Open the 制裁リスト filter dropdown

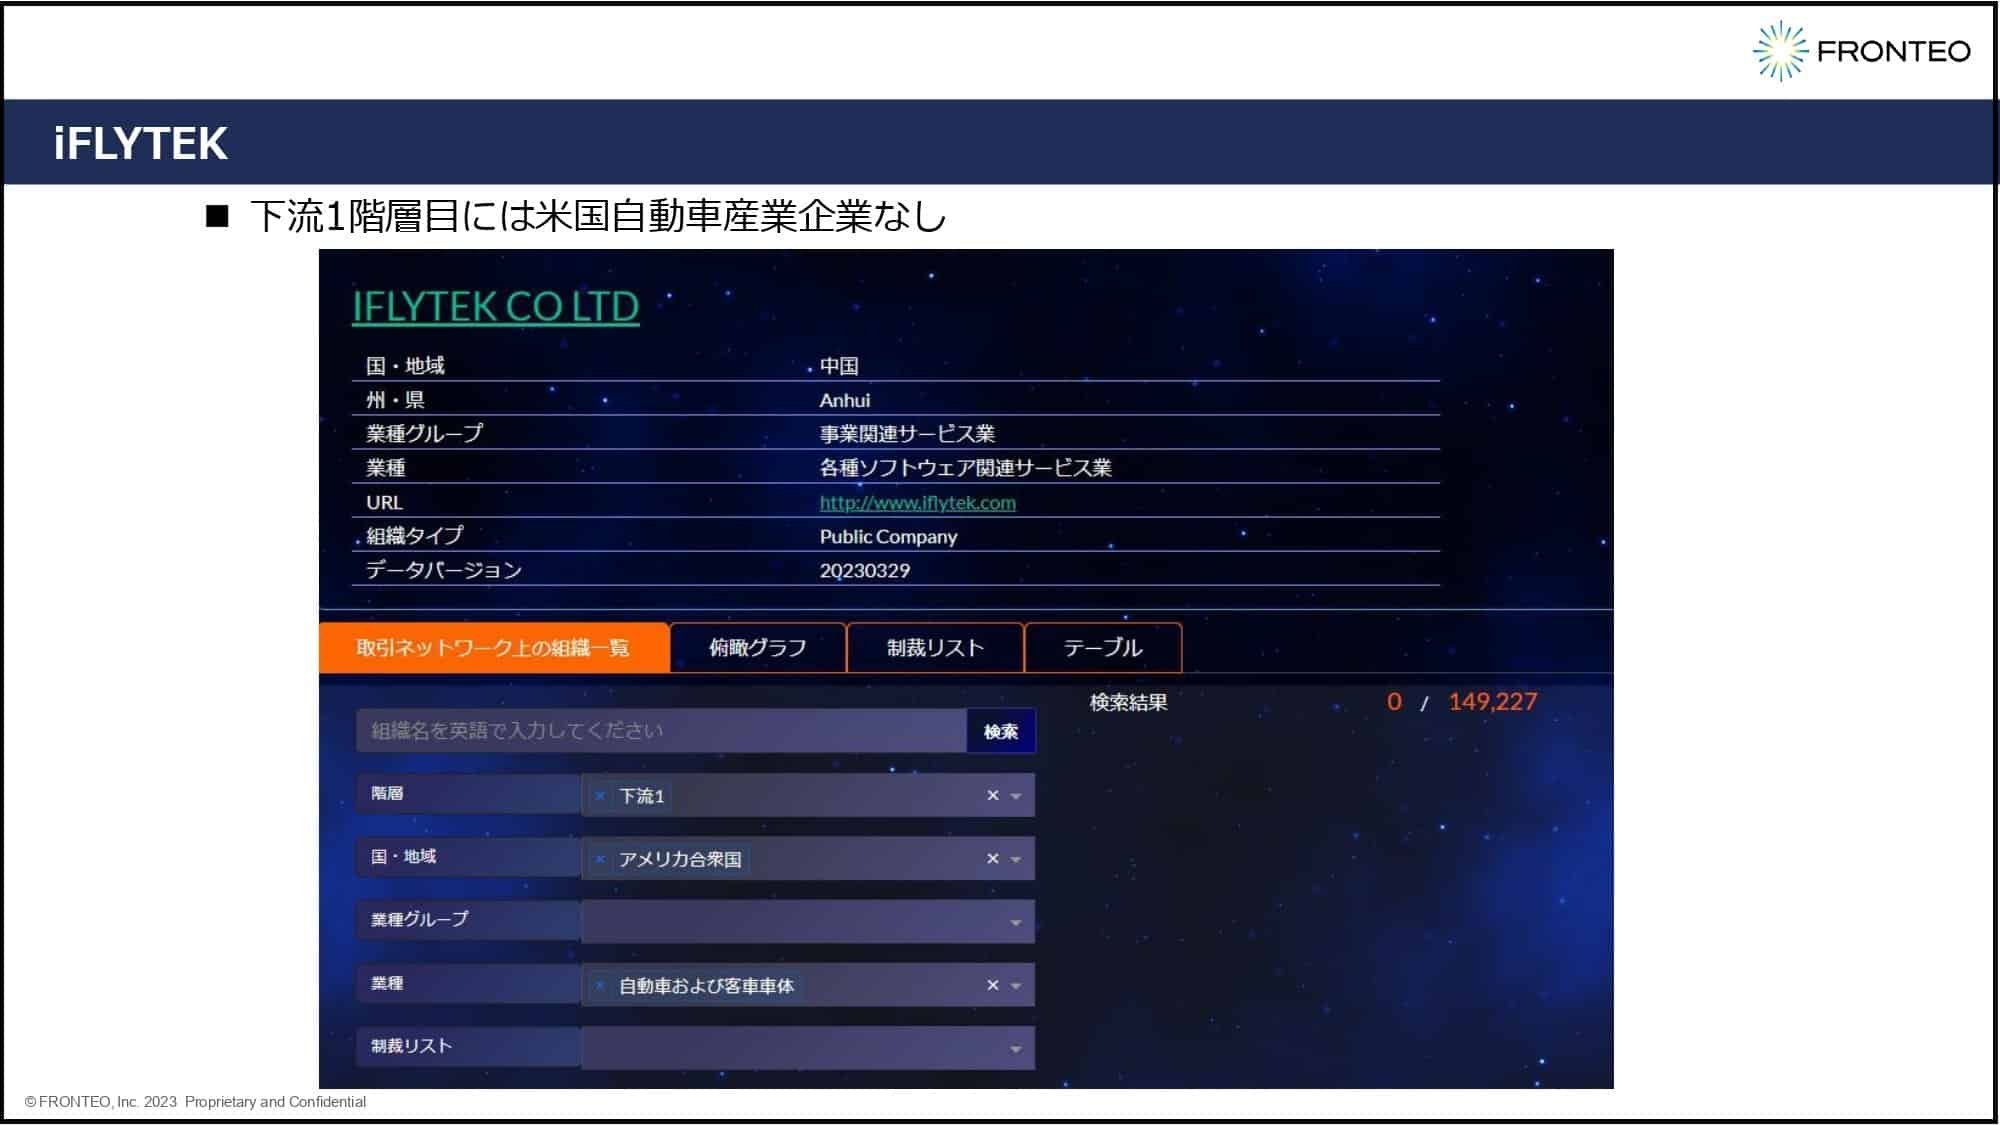pyautogui.click(x=808, y=1048)
